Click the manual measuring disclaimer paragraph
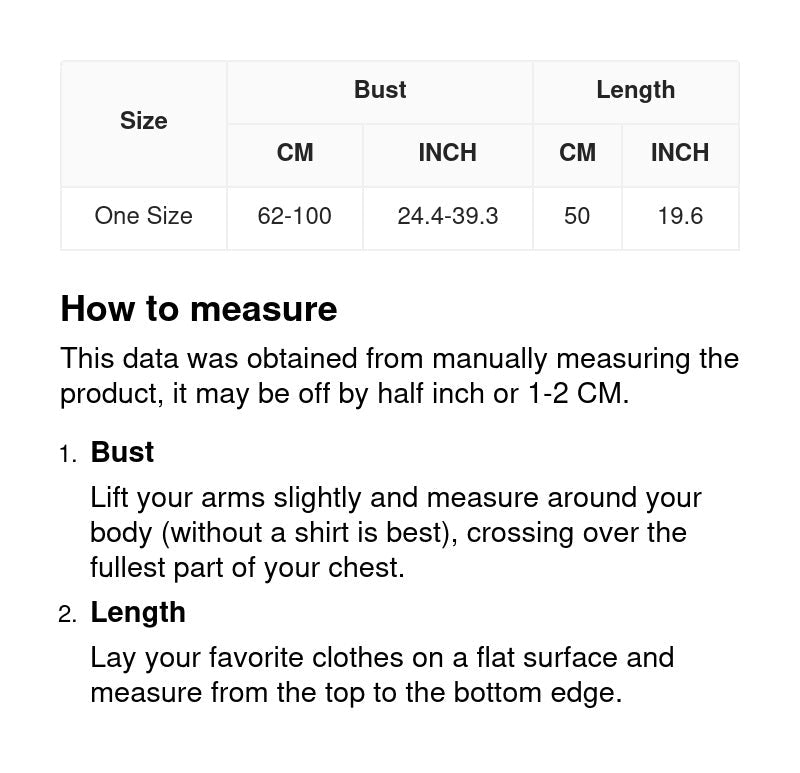This screenshot has width=800, height=773. click(399, 376)
